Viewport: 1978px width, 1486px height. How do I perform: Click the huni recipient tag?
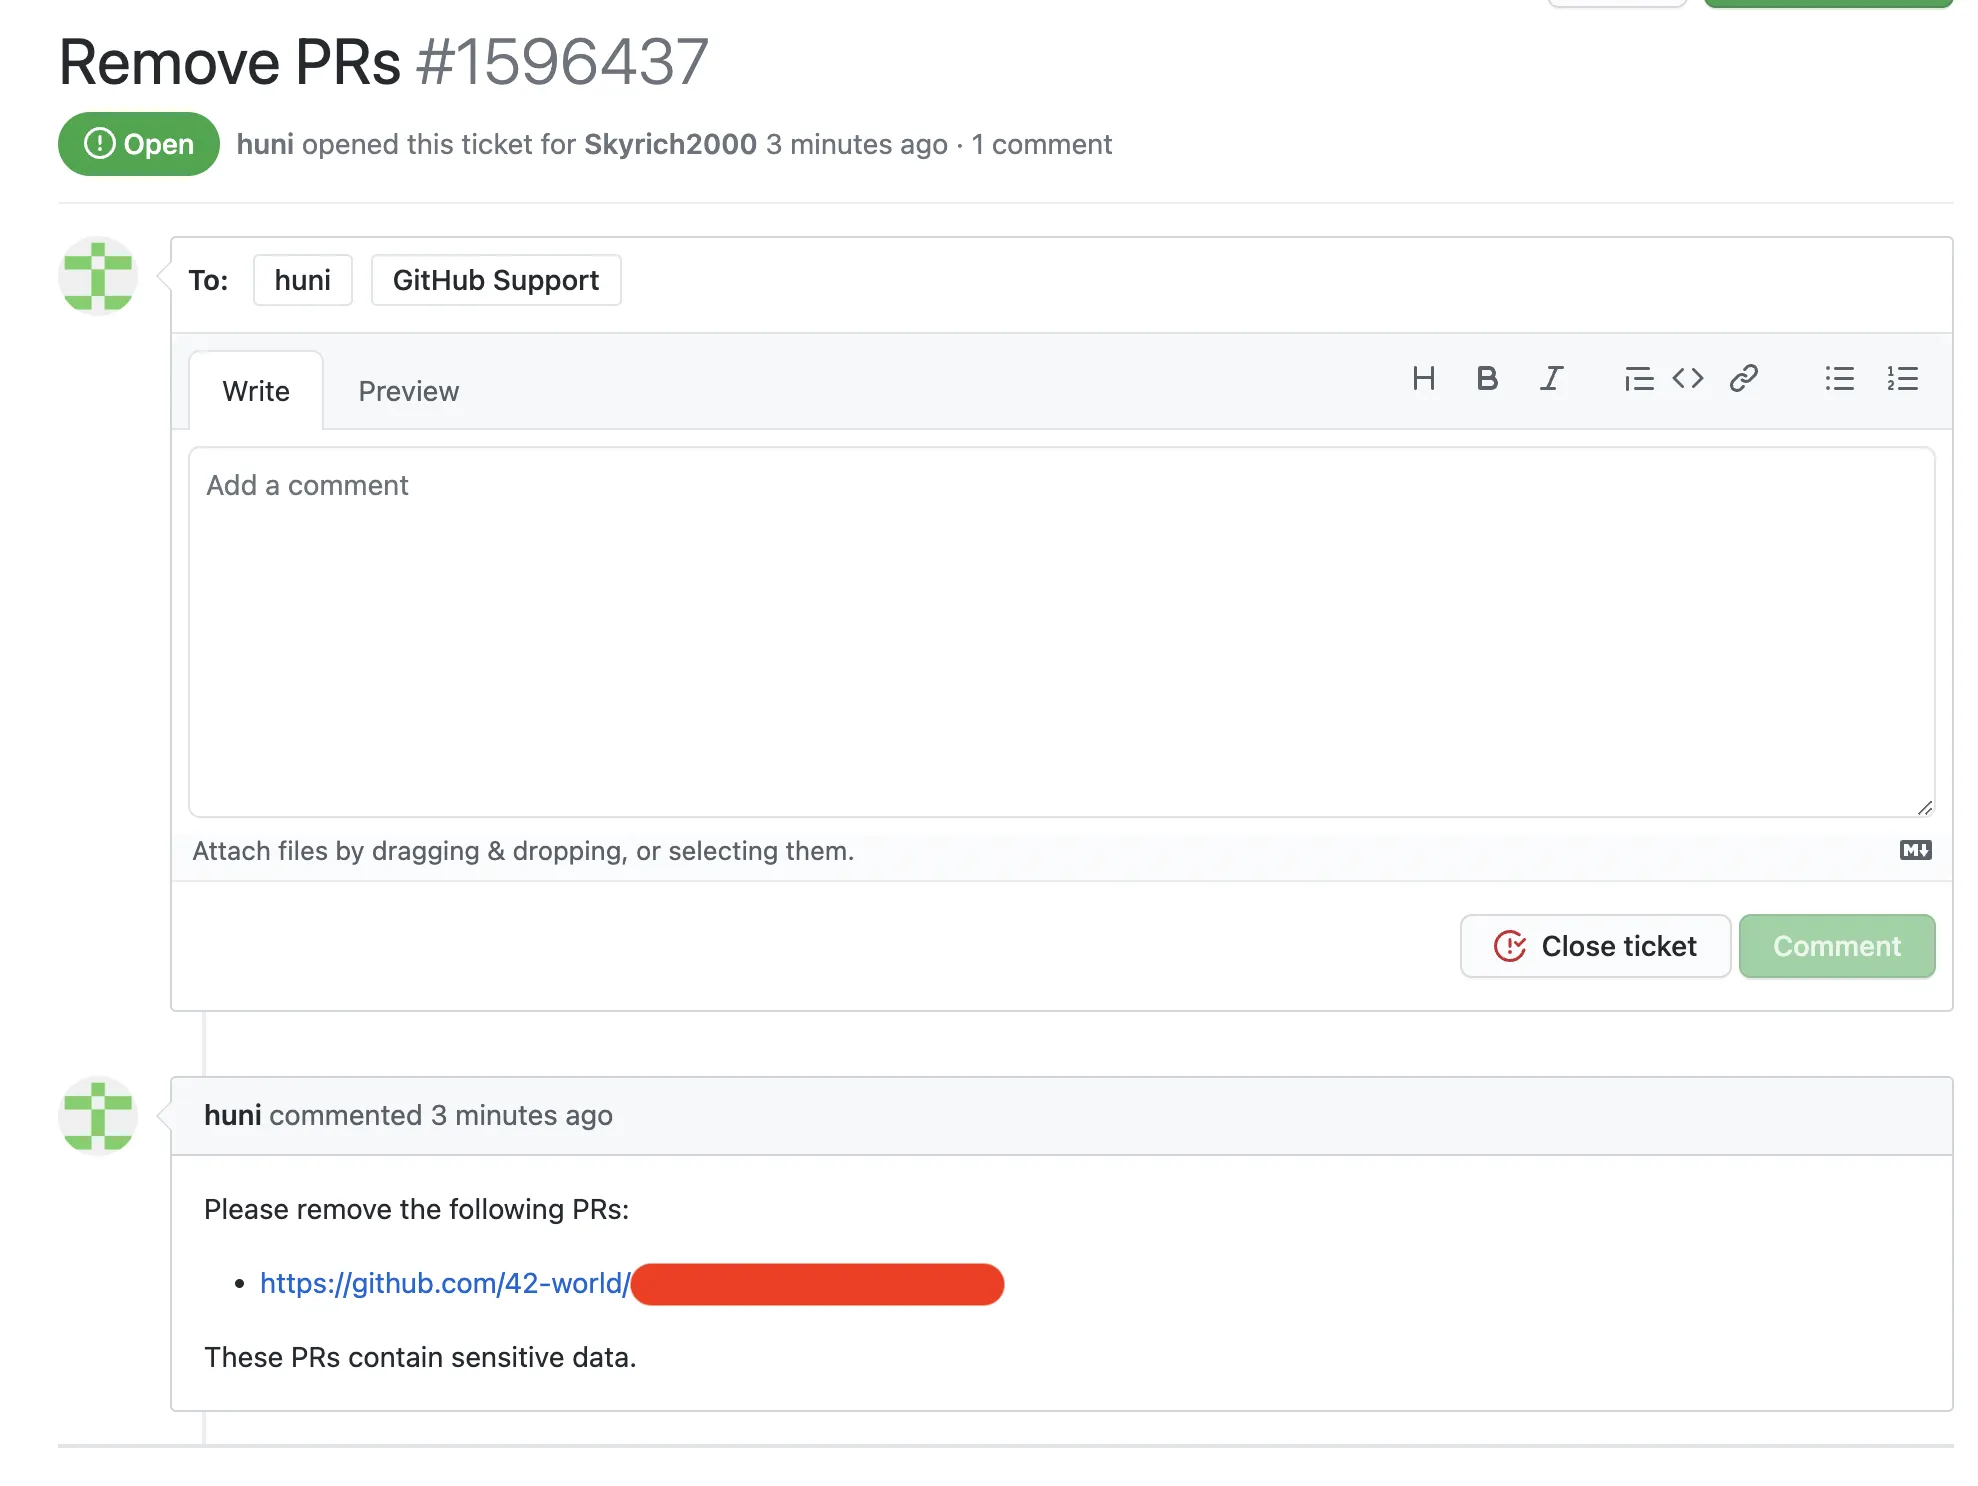pyautogui.click(x=302, y=280)
